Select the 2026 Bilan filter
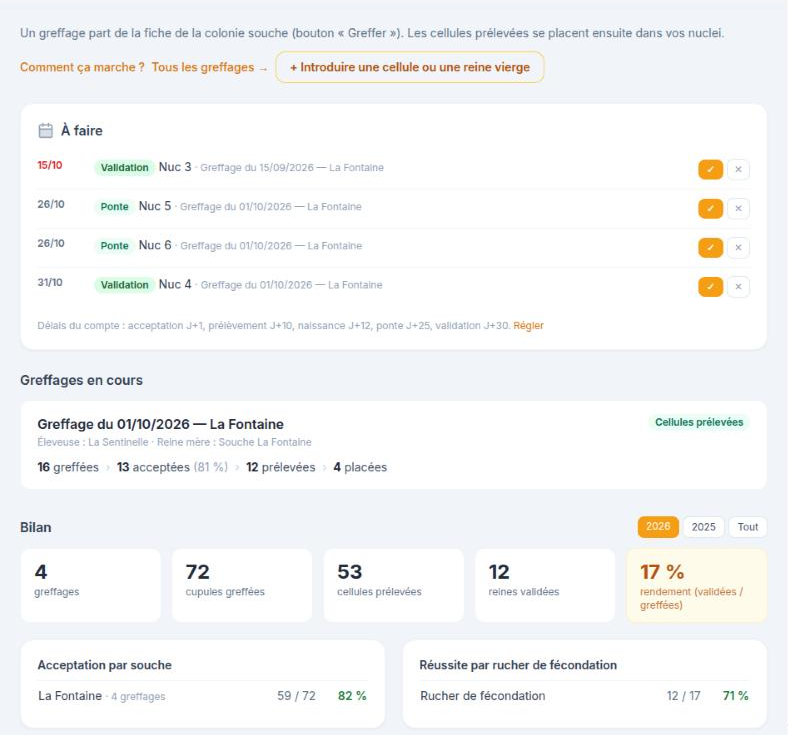Viewport: 788px width, 735px height. tap(658, 527)
